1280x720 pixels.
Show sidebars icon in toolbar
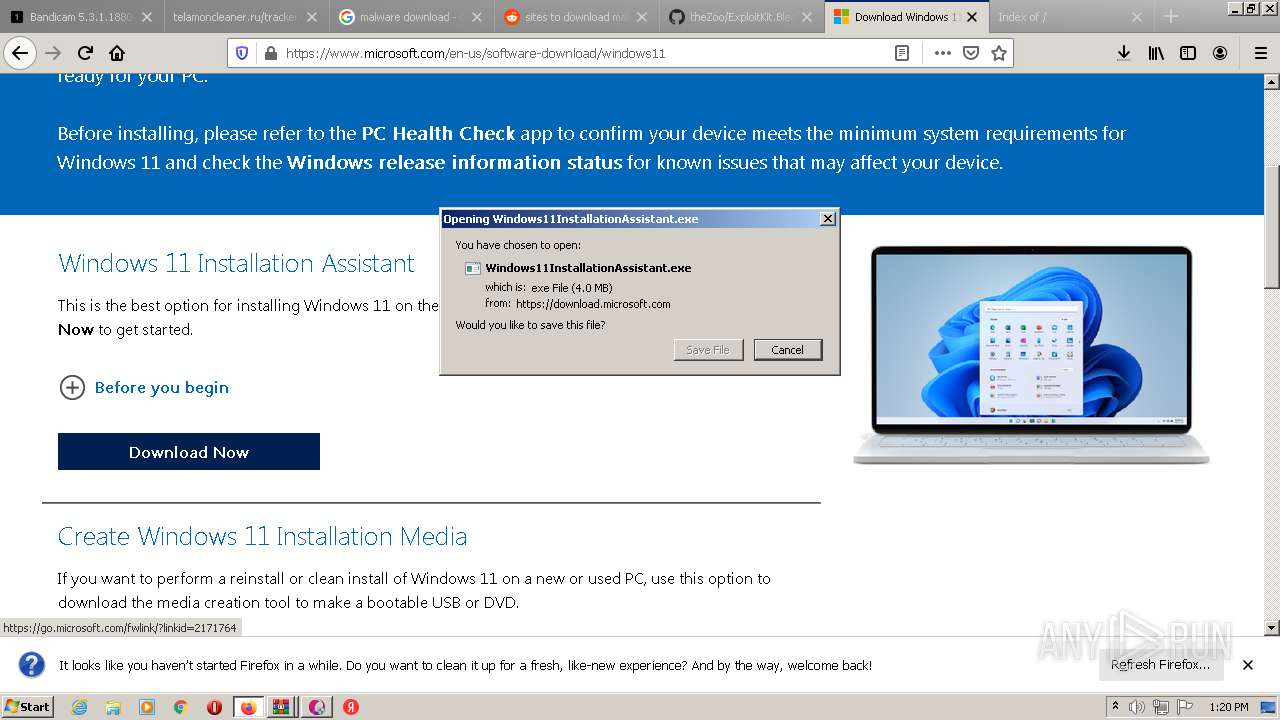pos(1188,53)
